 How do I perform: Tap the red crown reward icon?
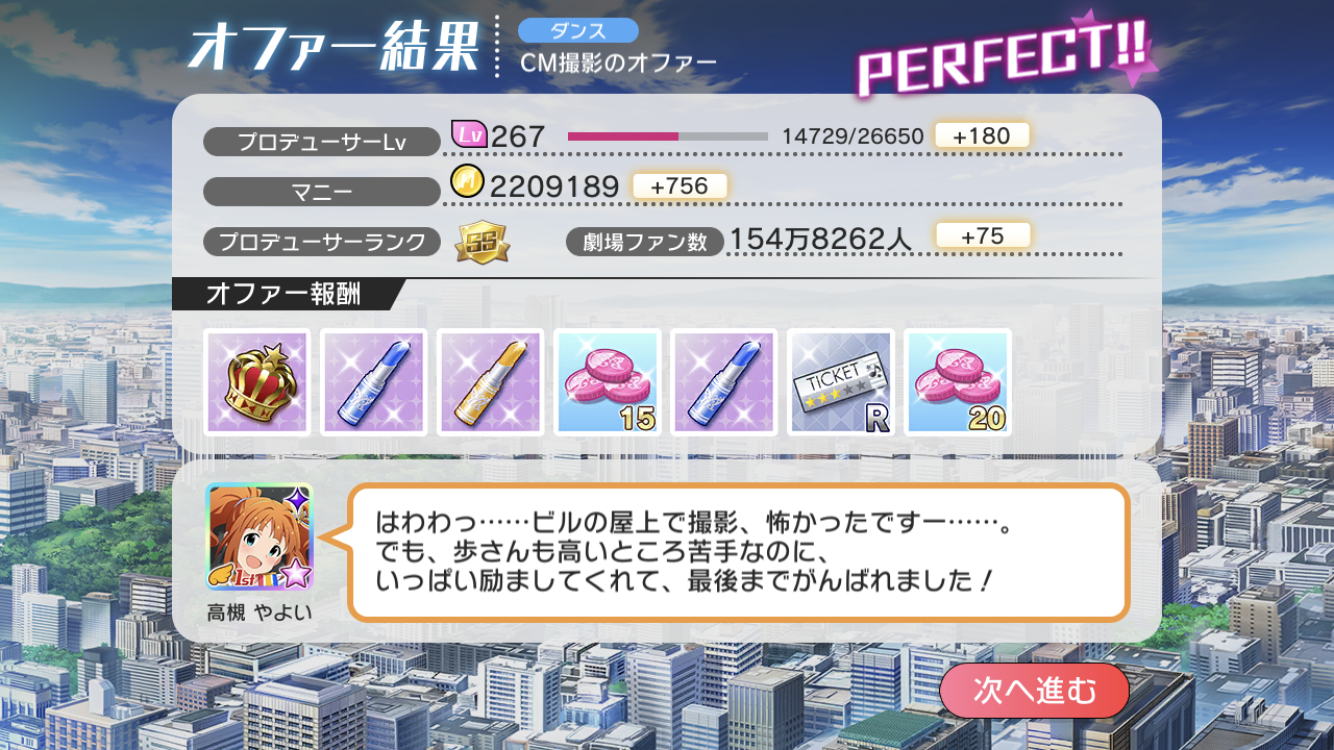pyautogui.click(x=257, y=382)
